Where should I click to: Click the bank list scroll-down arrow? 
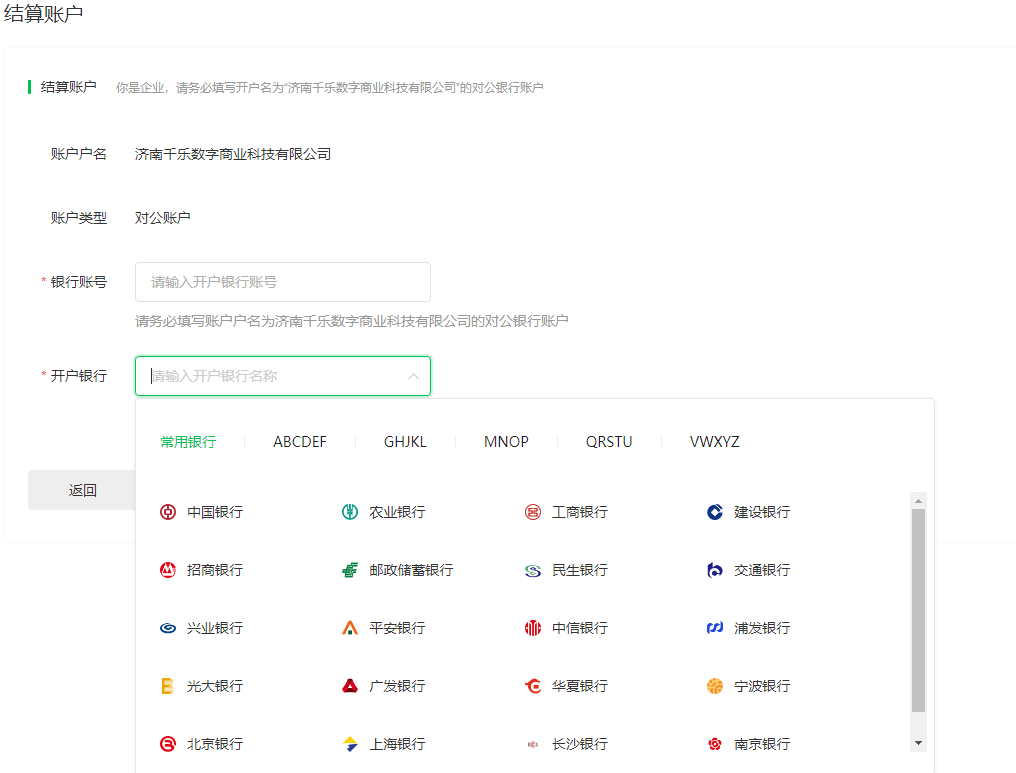918,743
